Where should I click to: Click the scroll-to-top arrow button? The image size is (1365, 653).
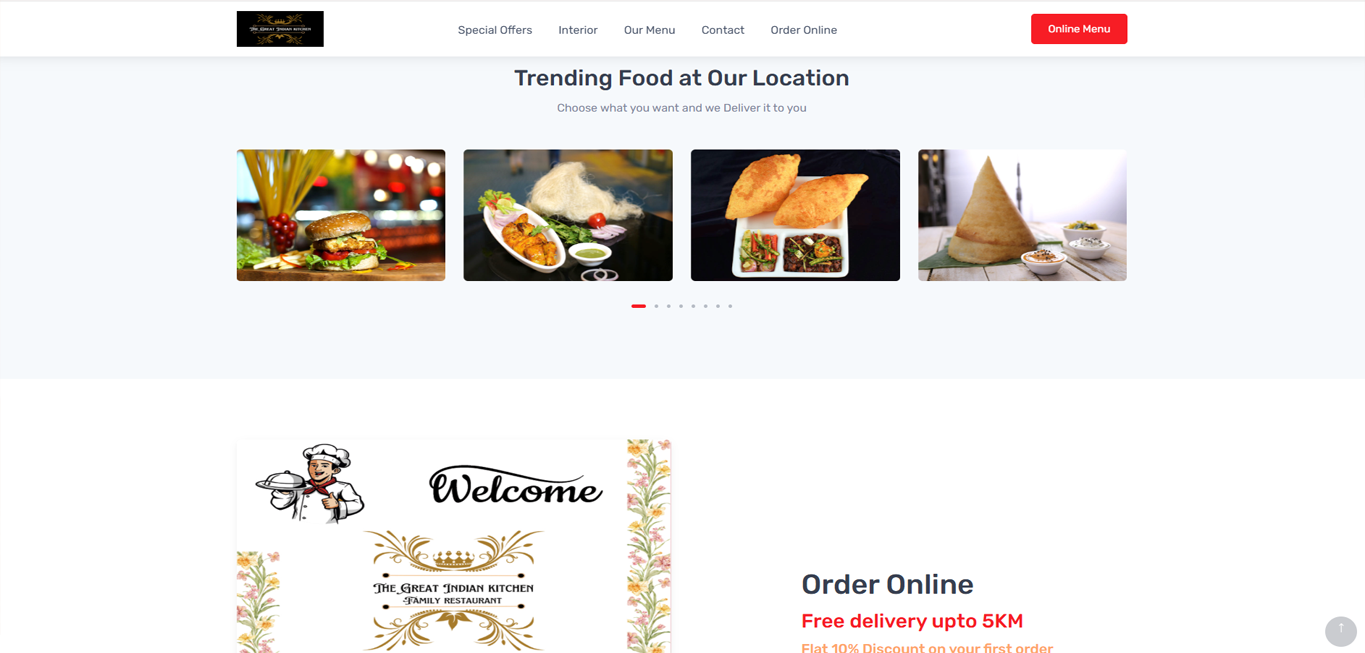tap(1340, 631)
